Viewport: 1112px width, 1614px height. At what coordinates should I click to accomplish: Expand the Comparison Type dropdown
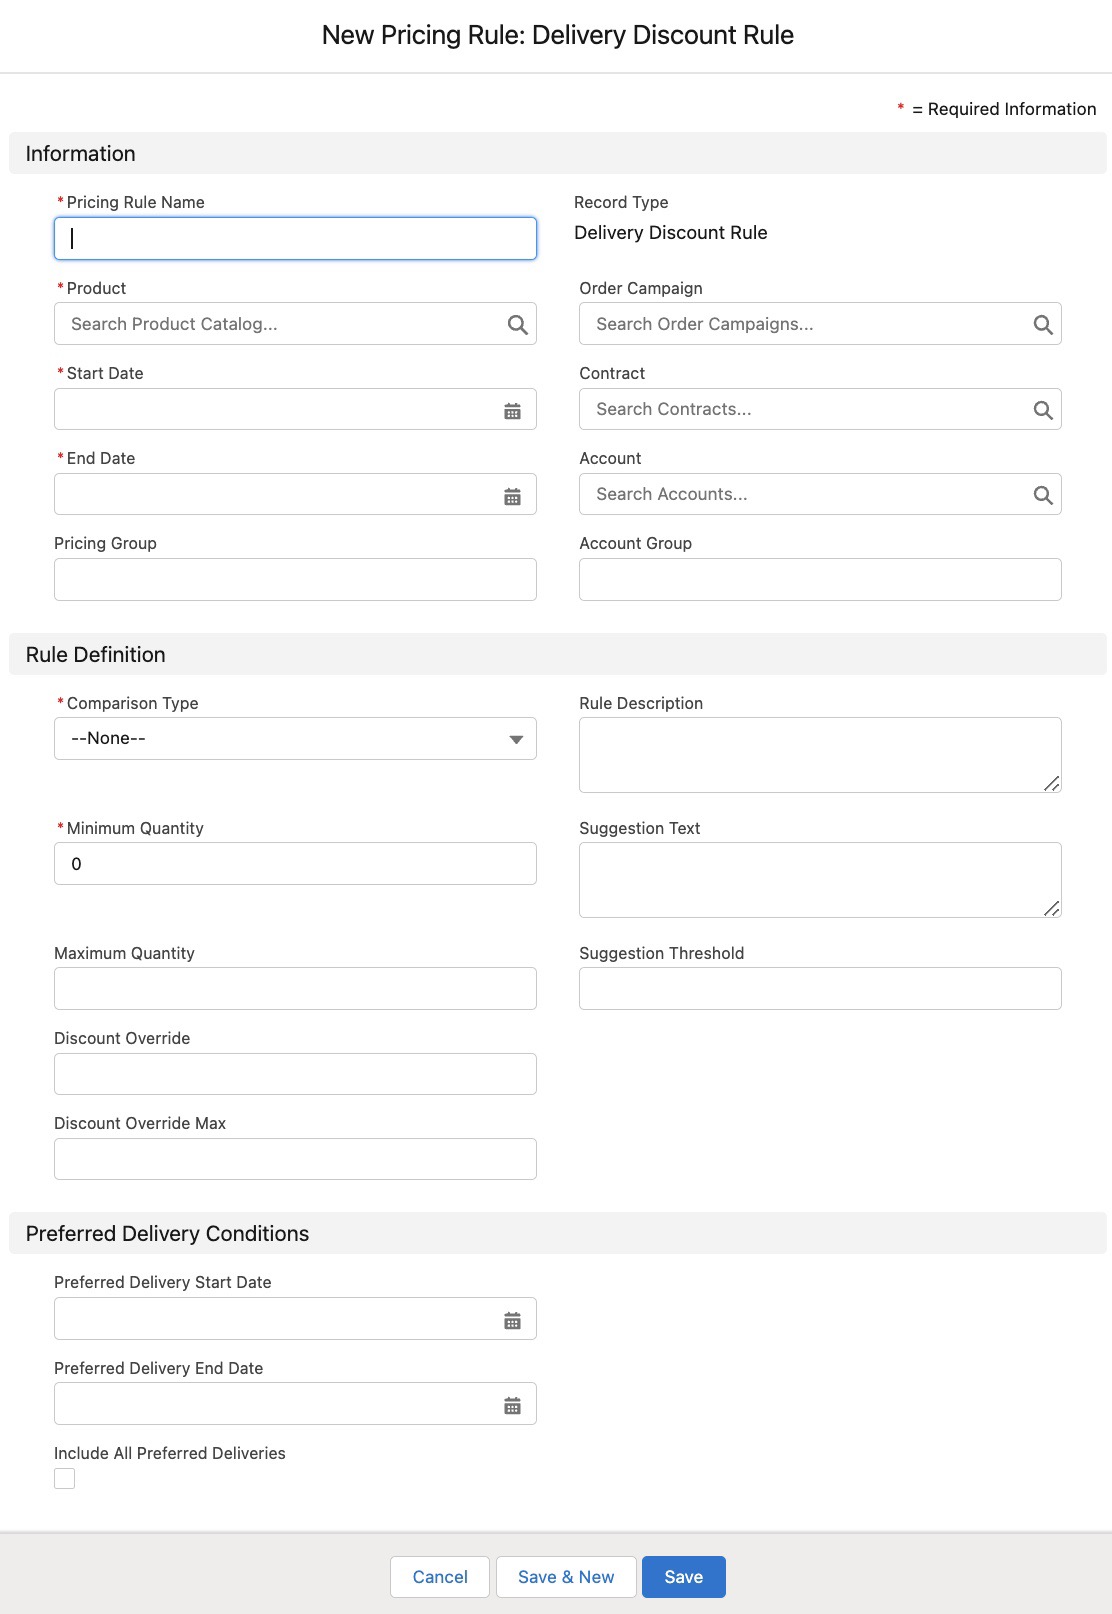tap(295, 739)
